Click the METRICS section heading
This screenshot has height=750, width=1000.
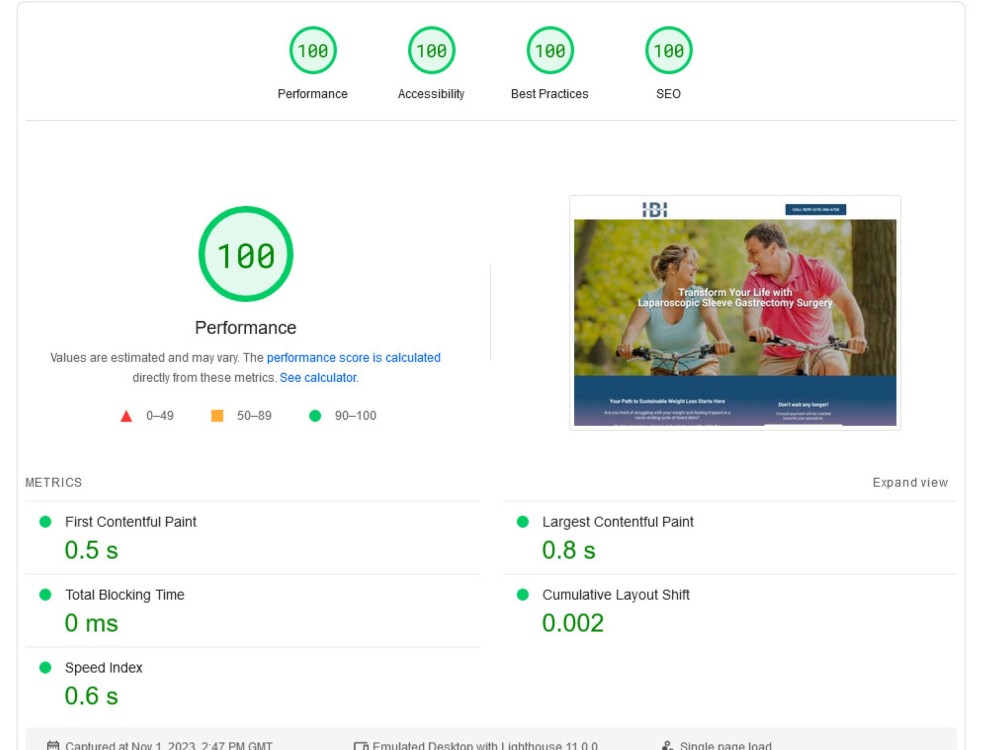coord(54,483)
